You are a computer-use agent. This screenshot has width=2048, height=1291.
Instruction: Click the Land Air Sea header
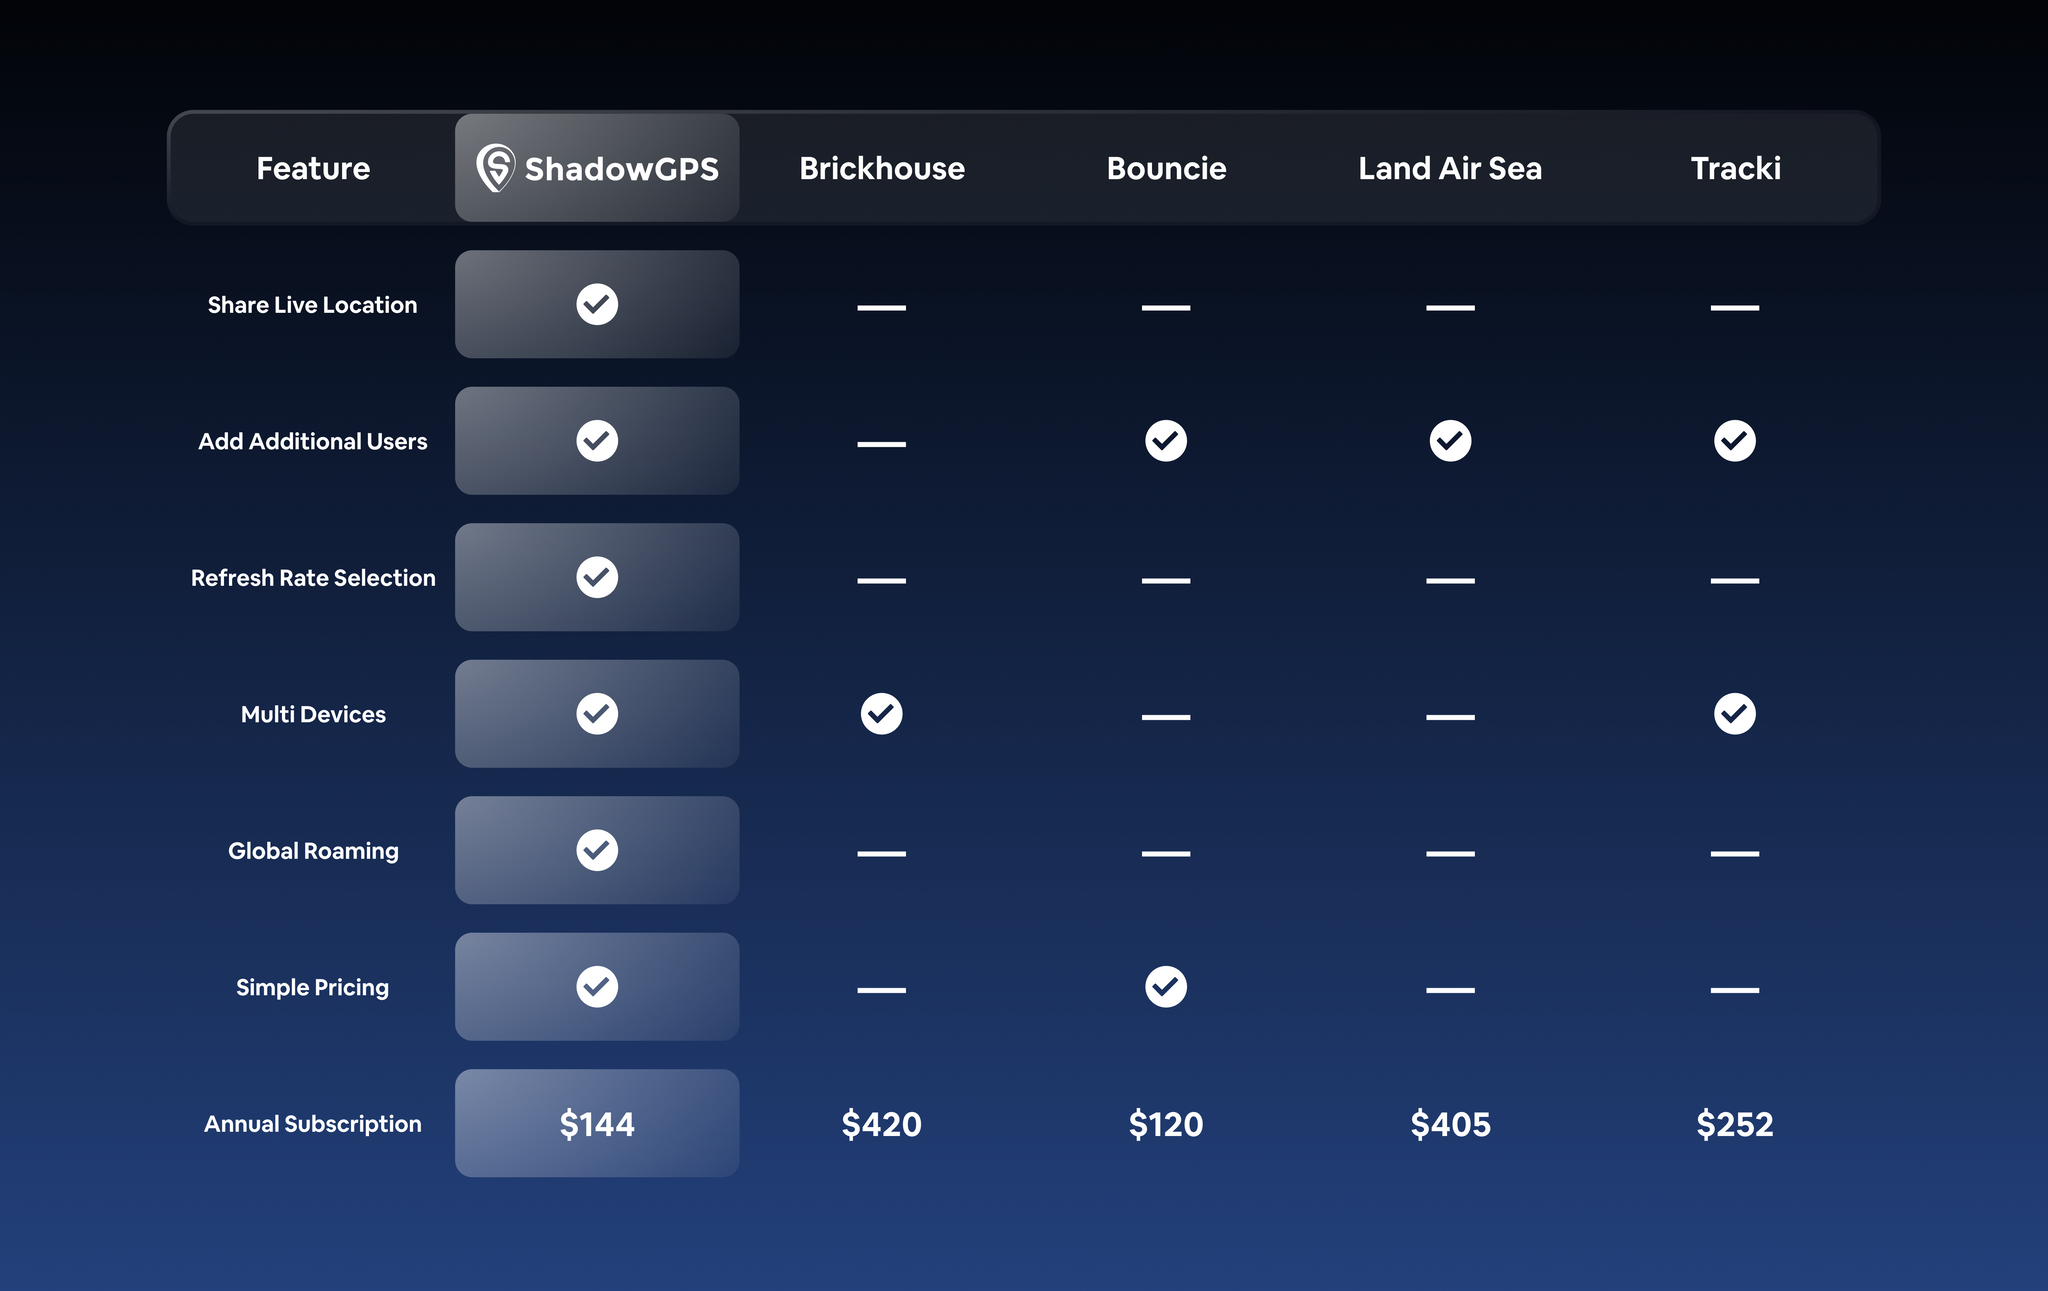1450,168
